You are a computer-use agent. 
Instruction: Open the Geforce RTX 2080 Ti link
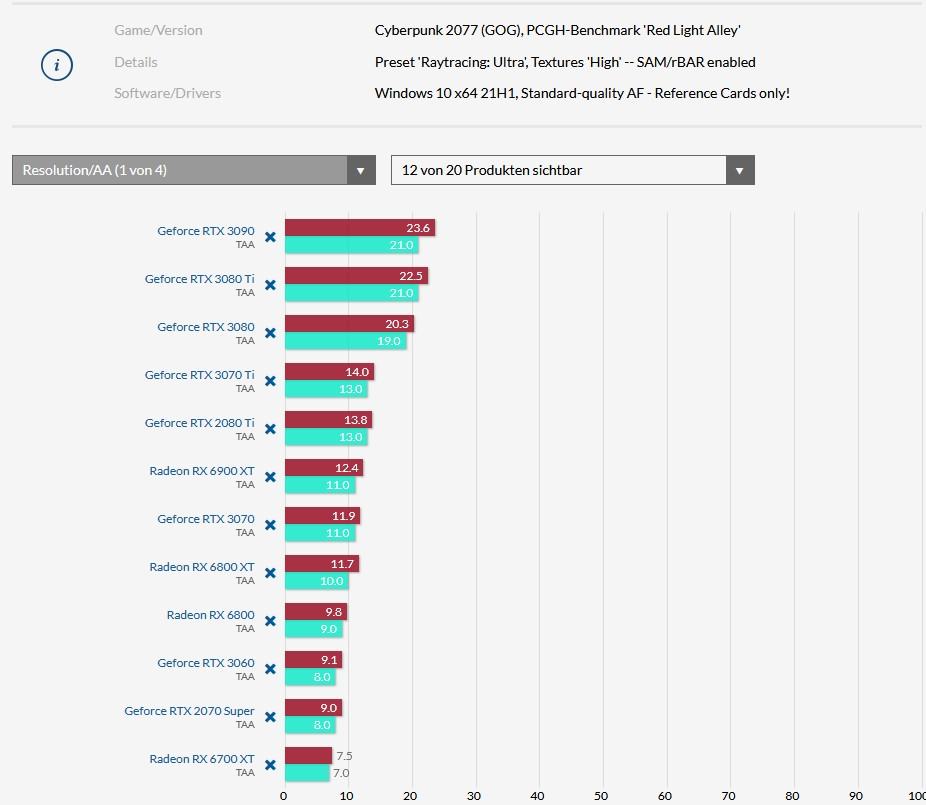tap(200, 423)
